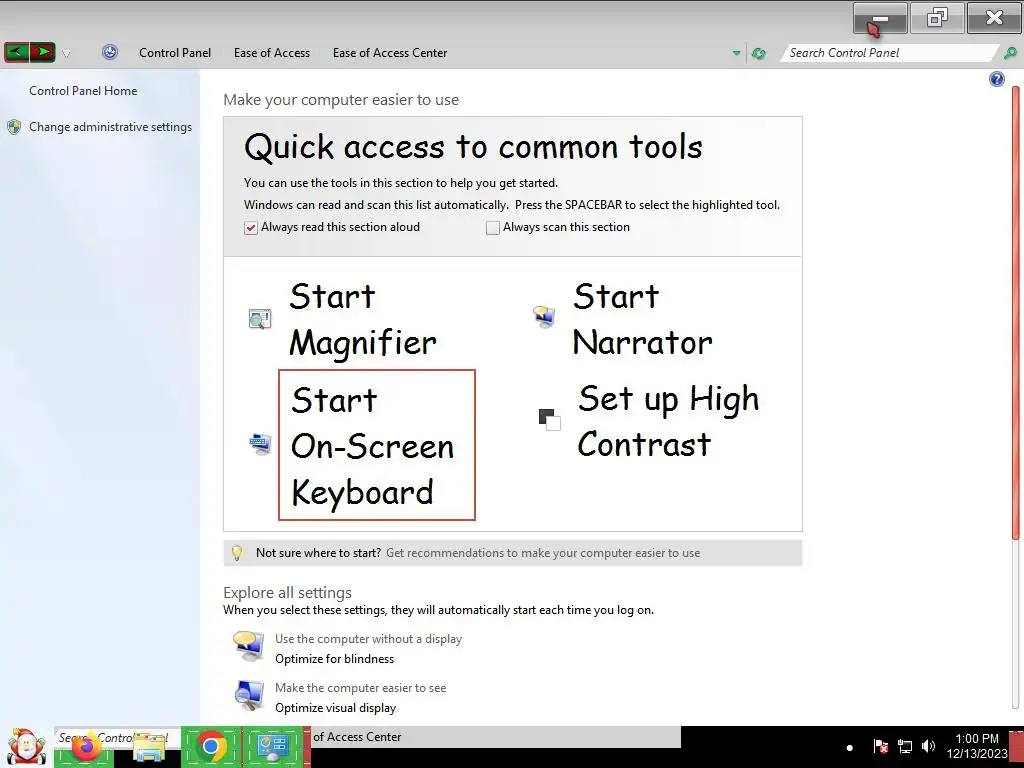Click the Optimize visual display text
Viewport: 1024px width, 768px height.
click(336, 708)
